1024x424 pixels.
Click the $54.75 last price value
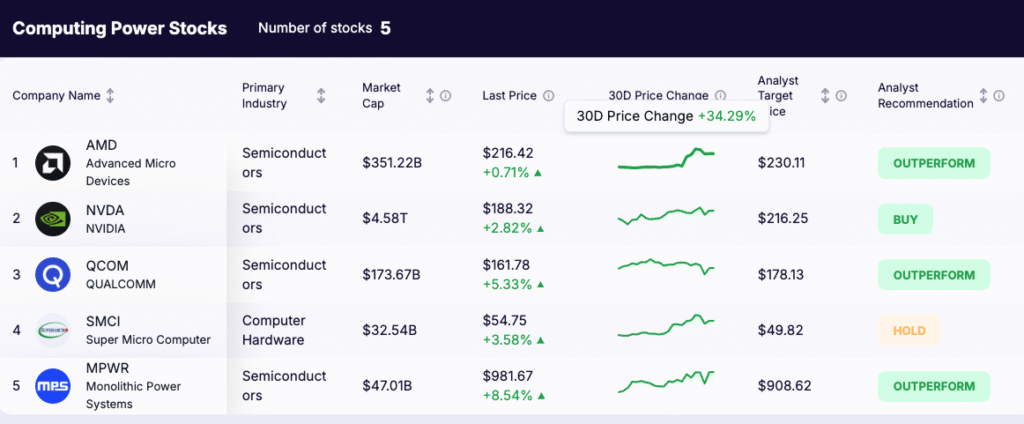click(504, 321)
